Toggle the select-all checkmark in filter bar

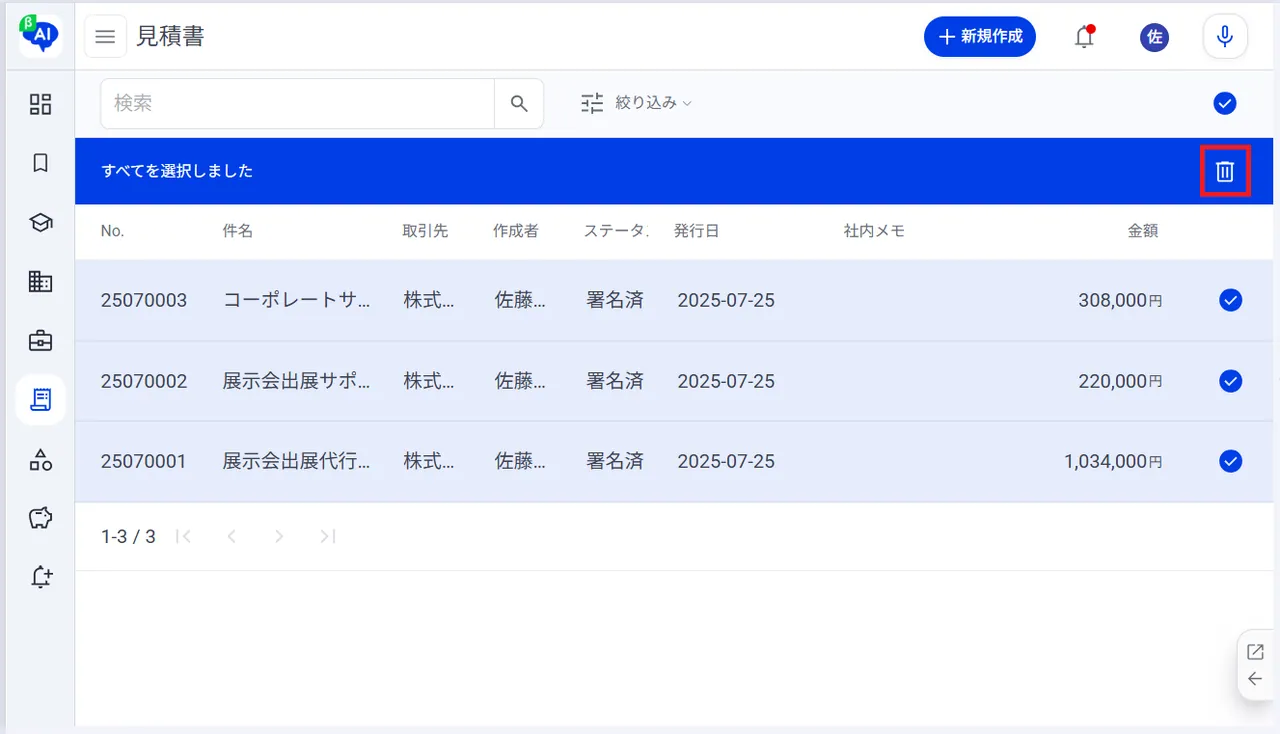pos(1225,103)
